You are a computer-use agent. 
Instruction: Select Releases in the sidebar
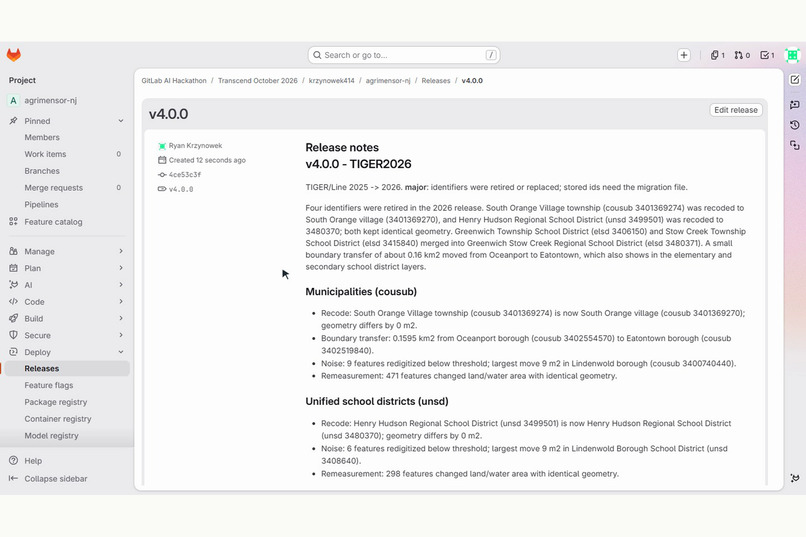click(x=67, y=368)
